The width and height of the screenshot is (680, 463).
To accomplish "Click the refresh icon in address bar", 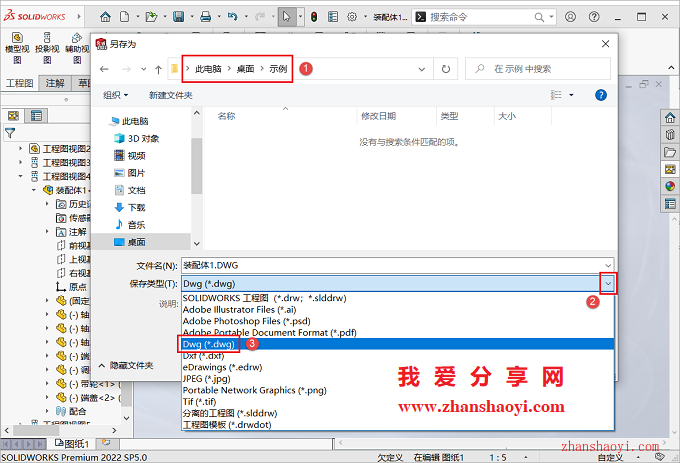I will tap(445, 69).
